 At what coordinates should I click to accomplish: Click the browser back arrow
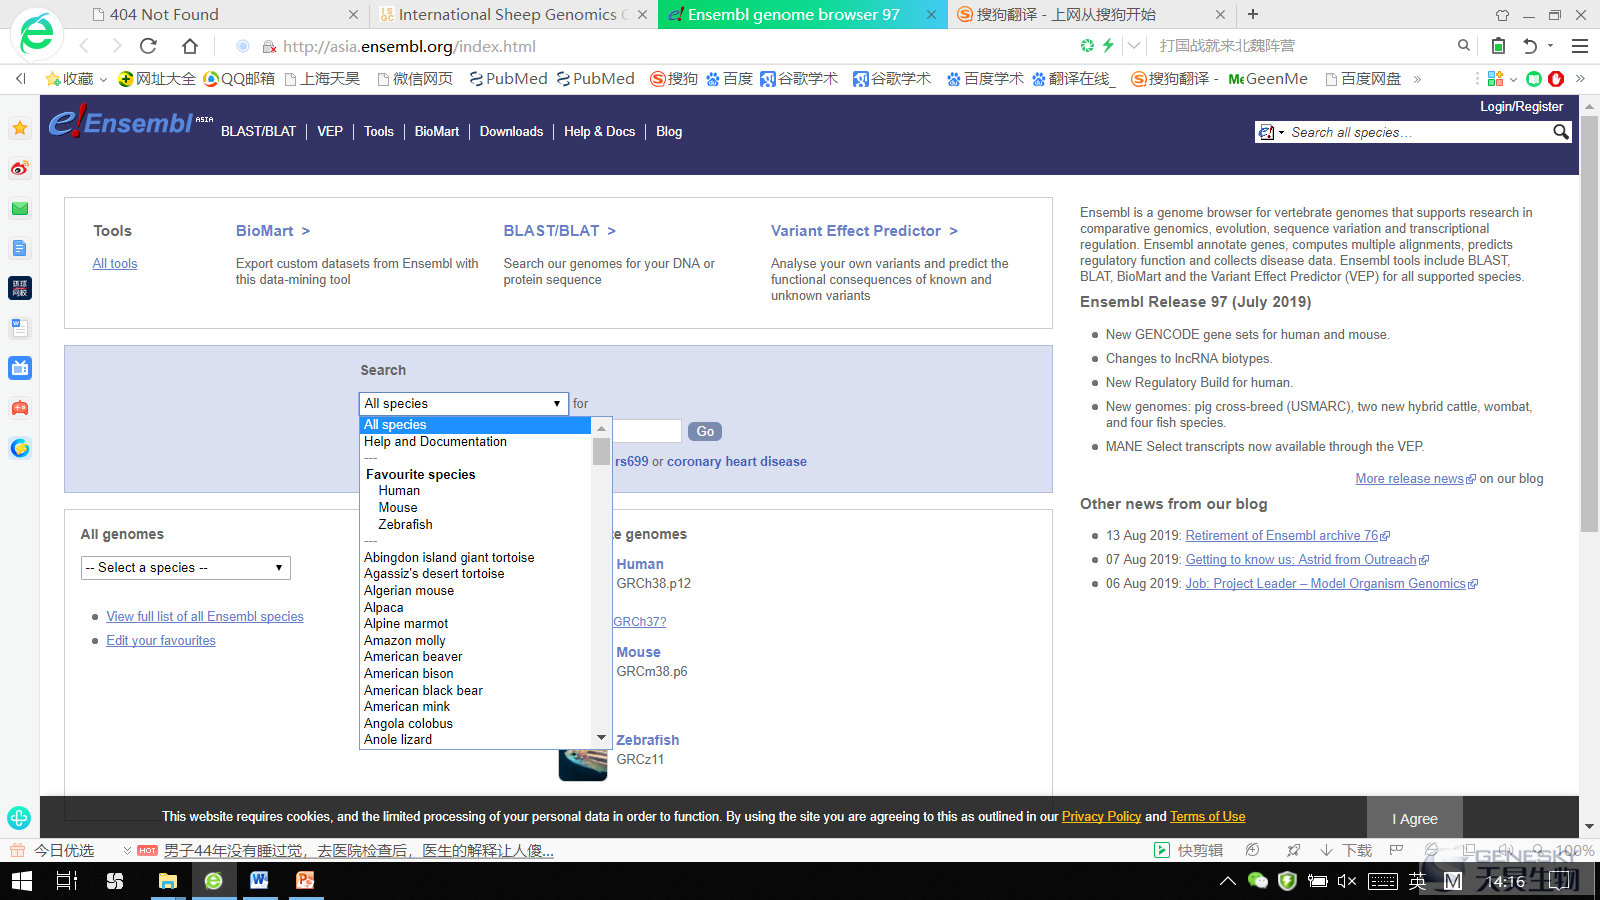pyautogui.click(x=84, y=46)
